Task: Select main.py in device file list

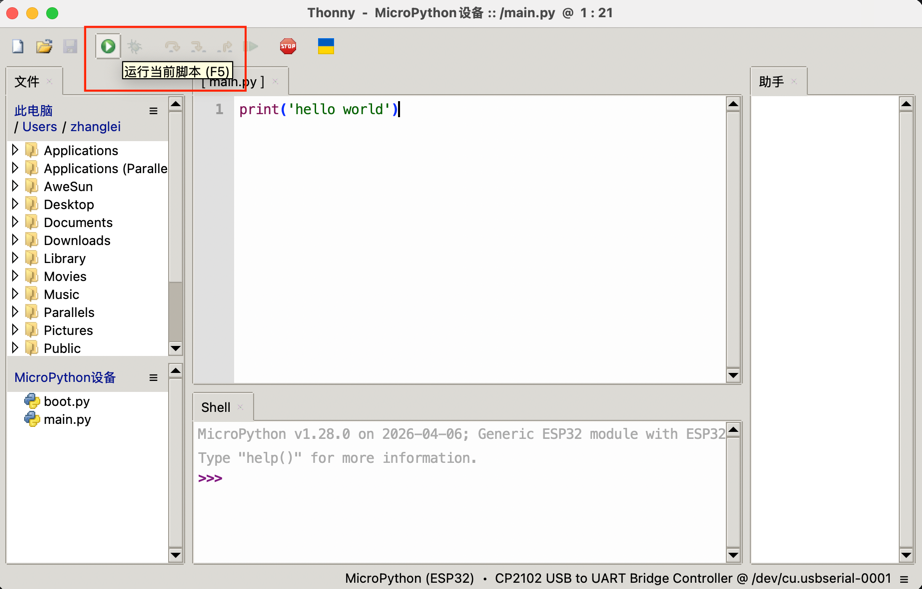Action: (x=67, y=420)
